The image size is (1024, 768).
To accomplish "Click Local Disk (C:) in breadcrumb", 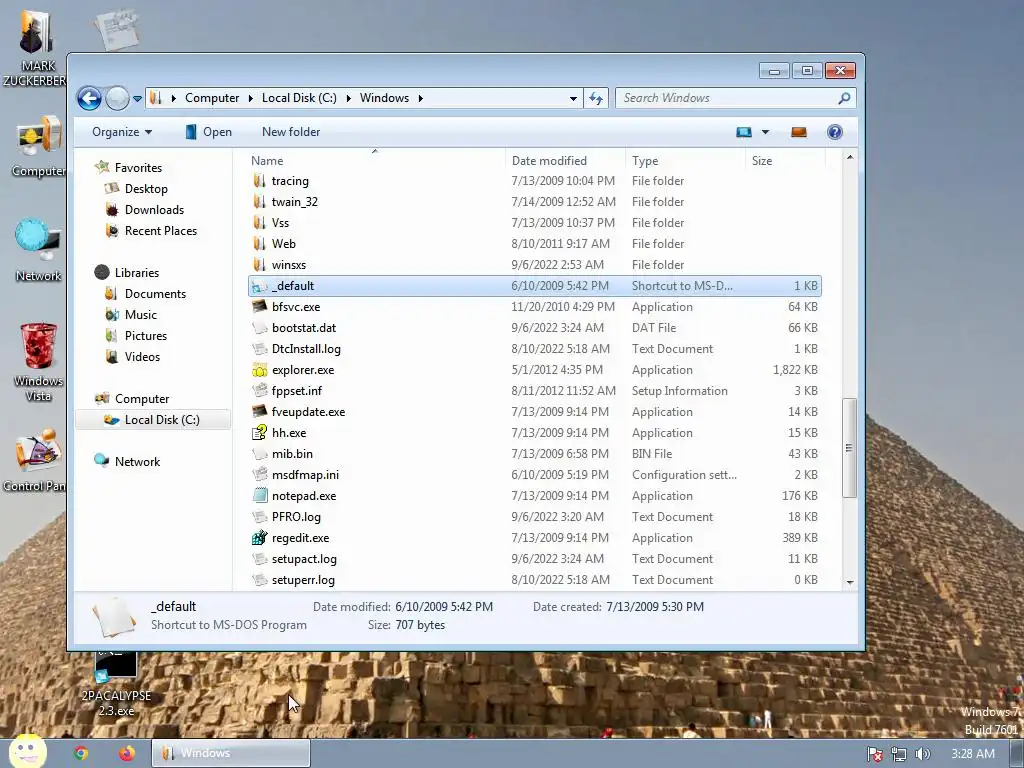I will (299, 98).
